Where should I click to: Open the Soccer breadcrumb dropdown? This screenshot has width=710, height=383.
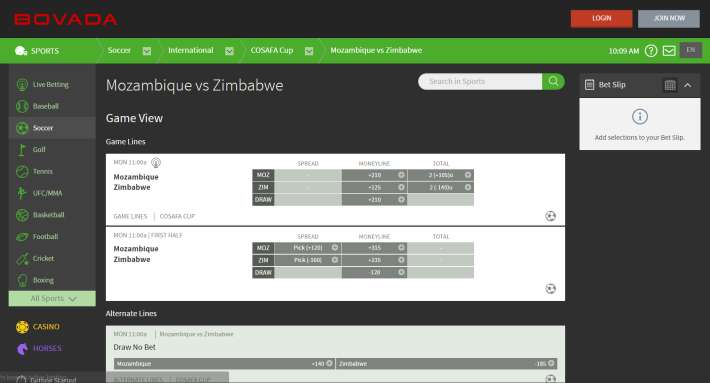pyautogui.click(x=147, y=51)
